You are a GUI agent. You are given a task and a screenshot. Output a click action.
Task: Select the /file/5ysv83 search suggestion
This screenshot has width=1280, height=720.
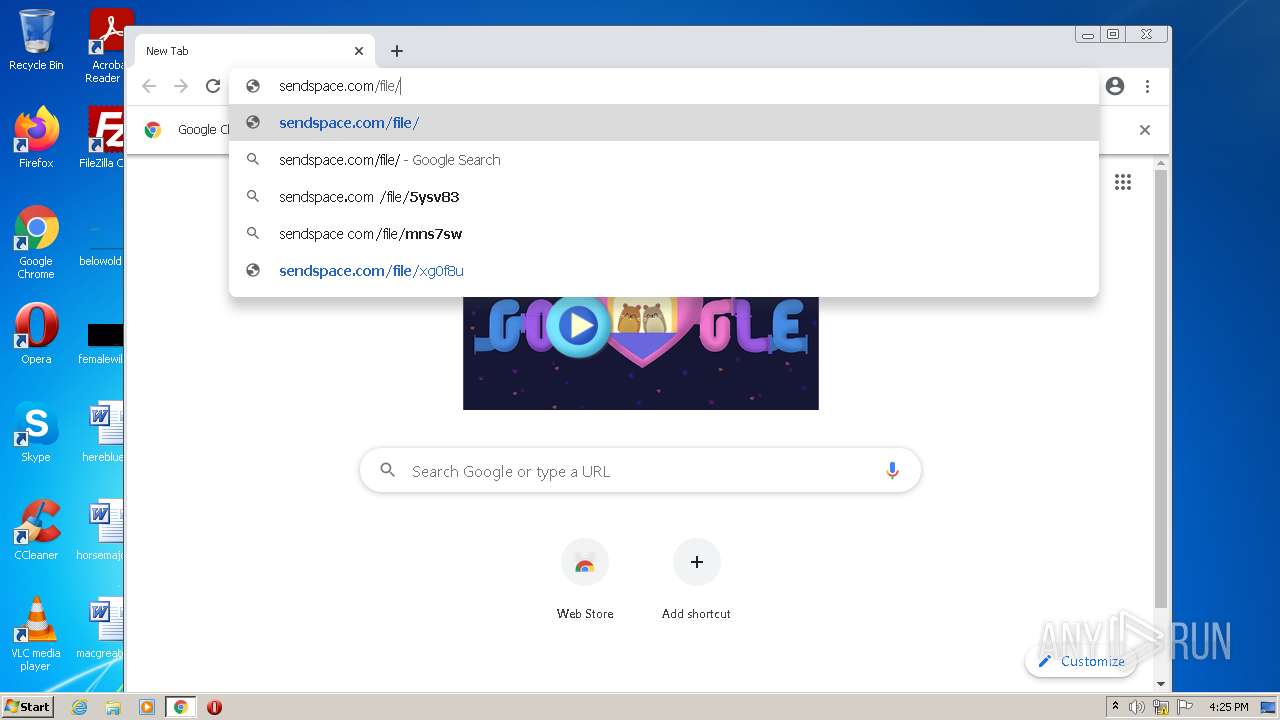click(664, 197)
